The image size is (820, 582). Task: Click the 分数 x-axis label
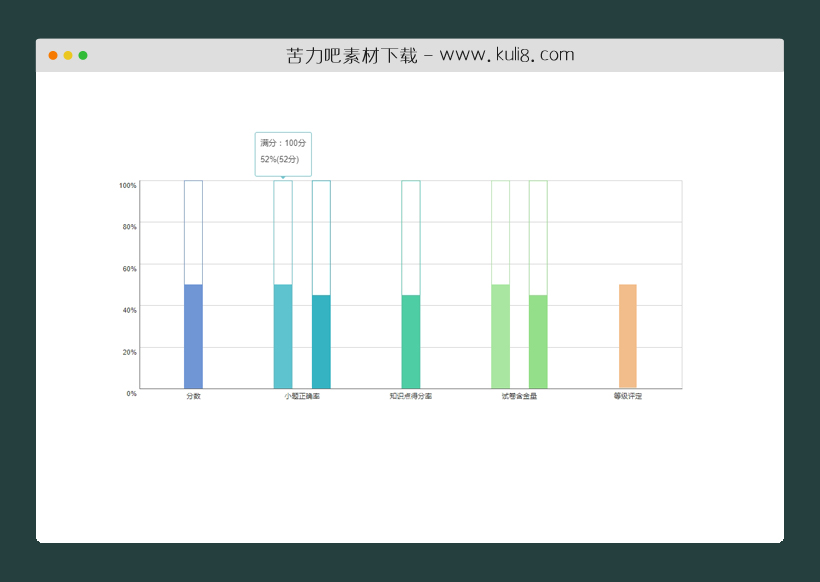(x=193, y=397)
